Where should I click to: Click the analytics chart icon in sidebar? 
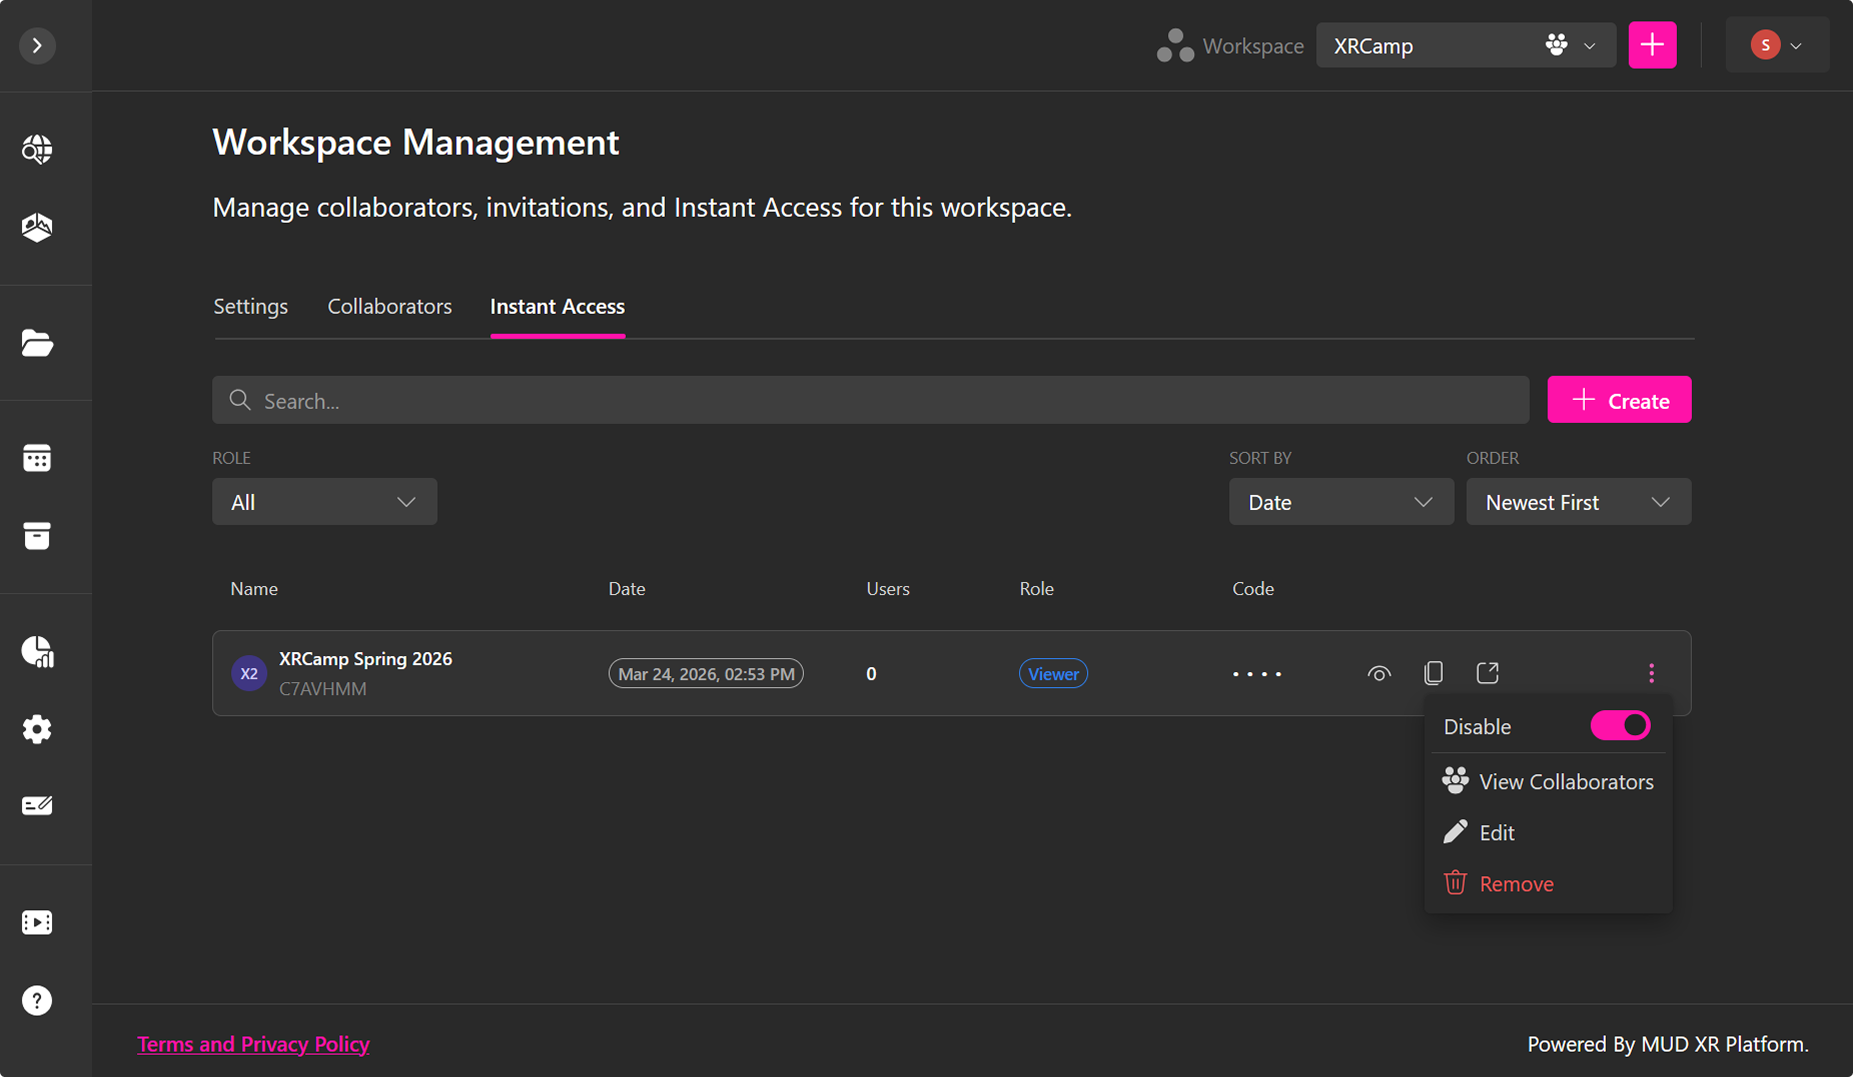(x=37, y=651)
